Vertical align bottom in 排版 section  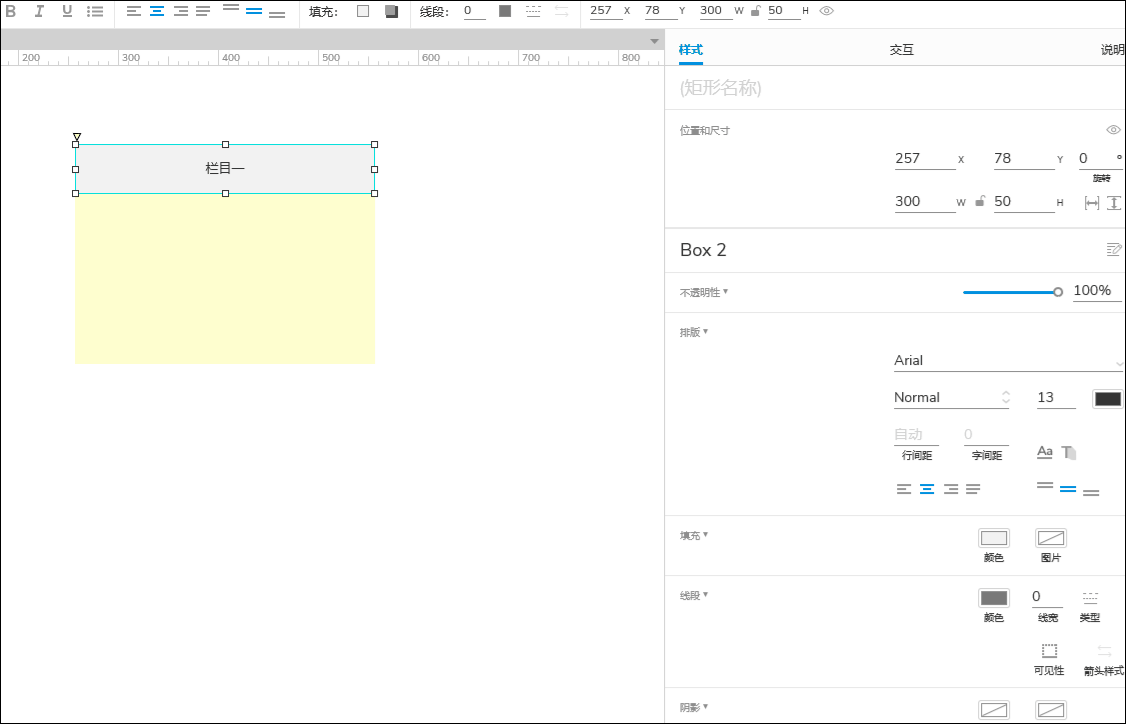click(x=1091, y=493)
